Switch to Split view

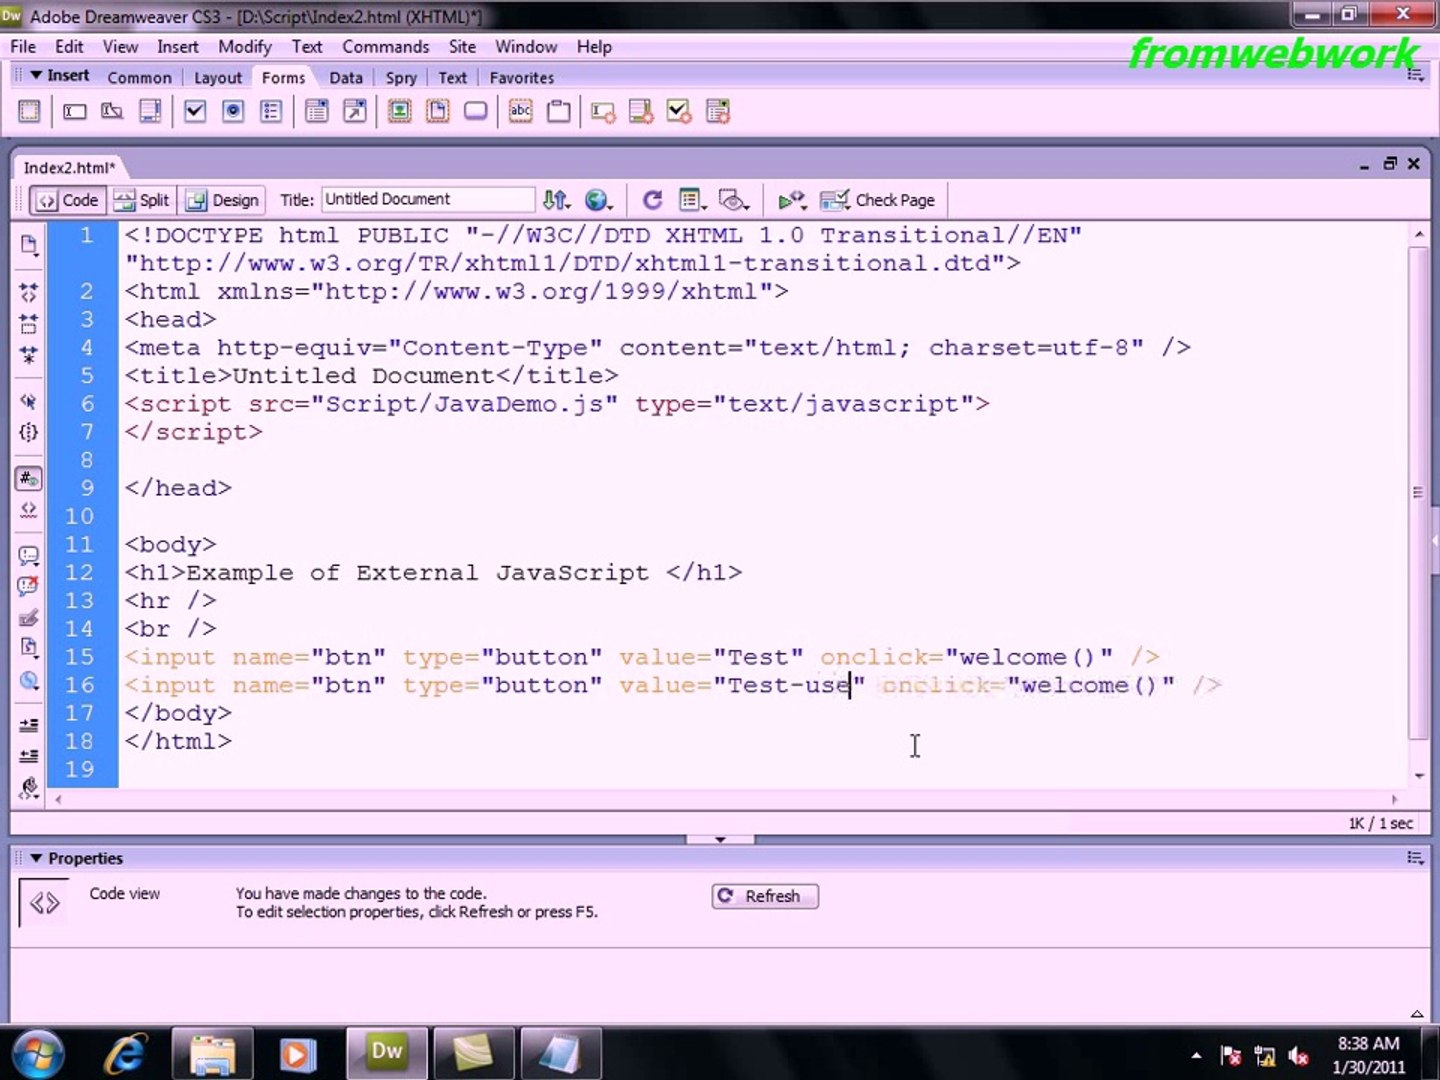click(142, 200)
